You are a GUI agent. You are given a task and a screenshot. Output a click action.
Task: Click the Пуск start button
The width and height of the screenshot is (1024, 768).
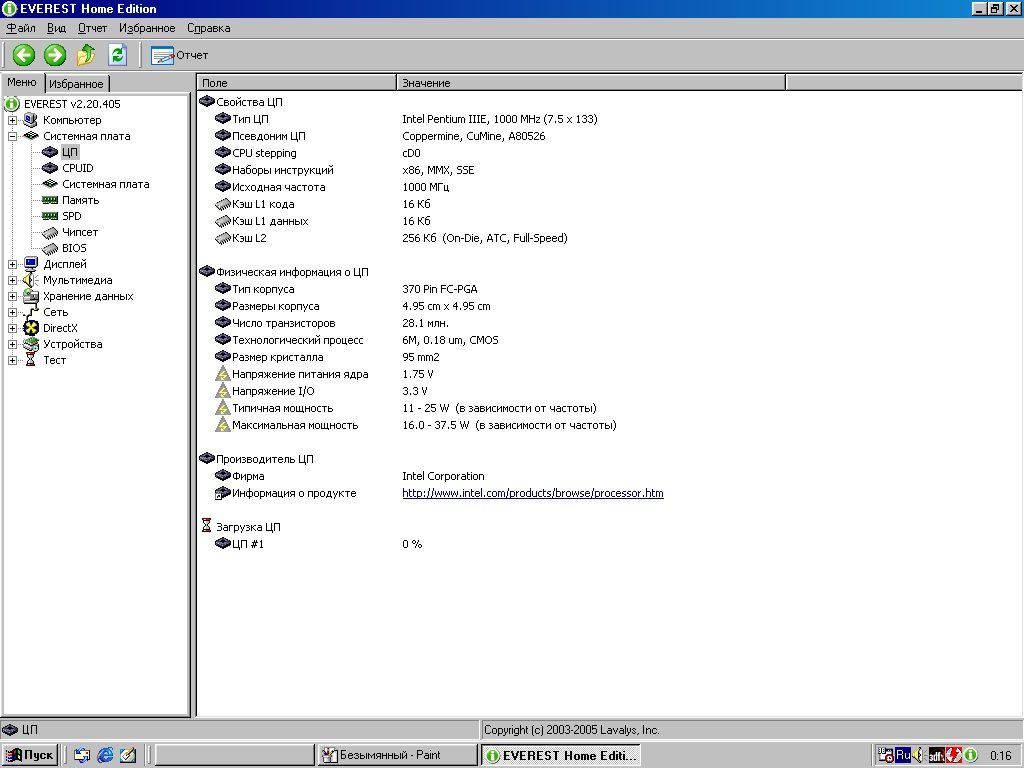pyautogui.click(x=29, y=756)
